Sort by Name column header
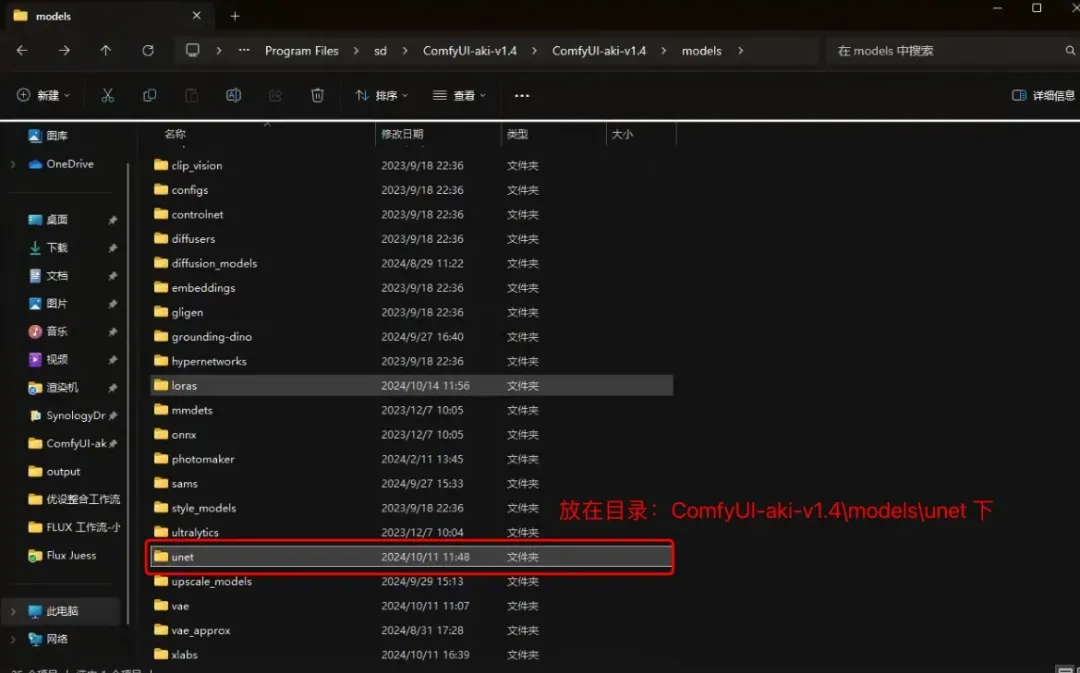 [175, 134]
